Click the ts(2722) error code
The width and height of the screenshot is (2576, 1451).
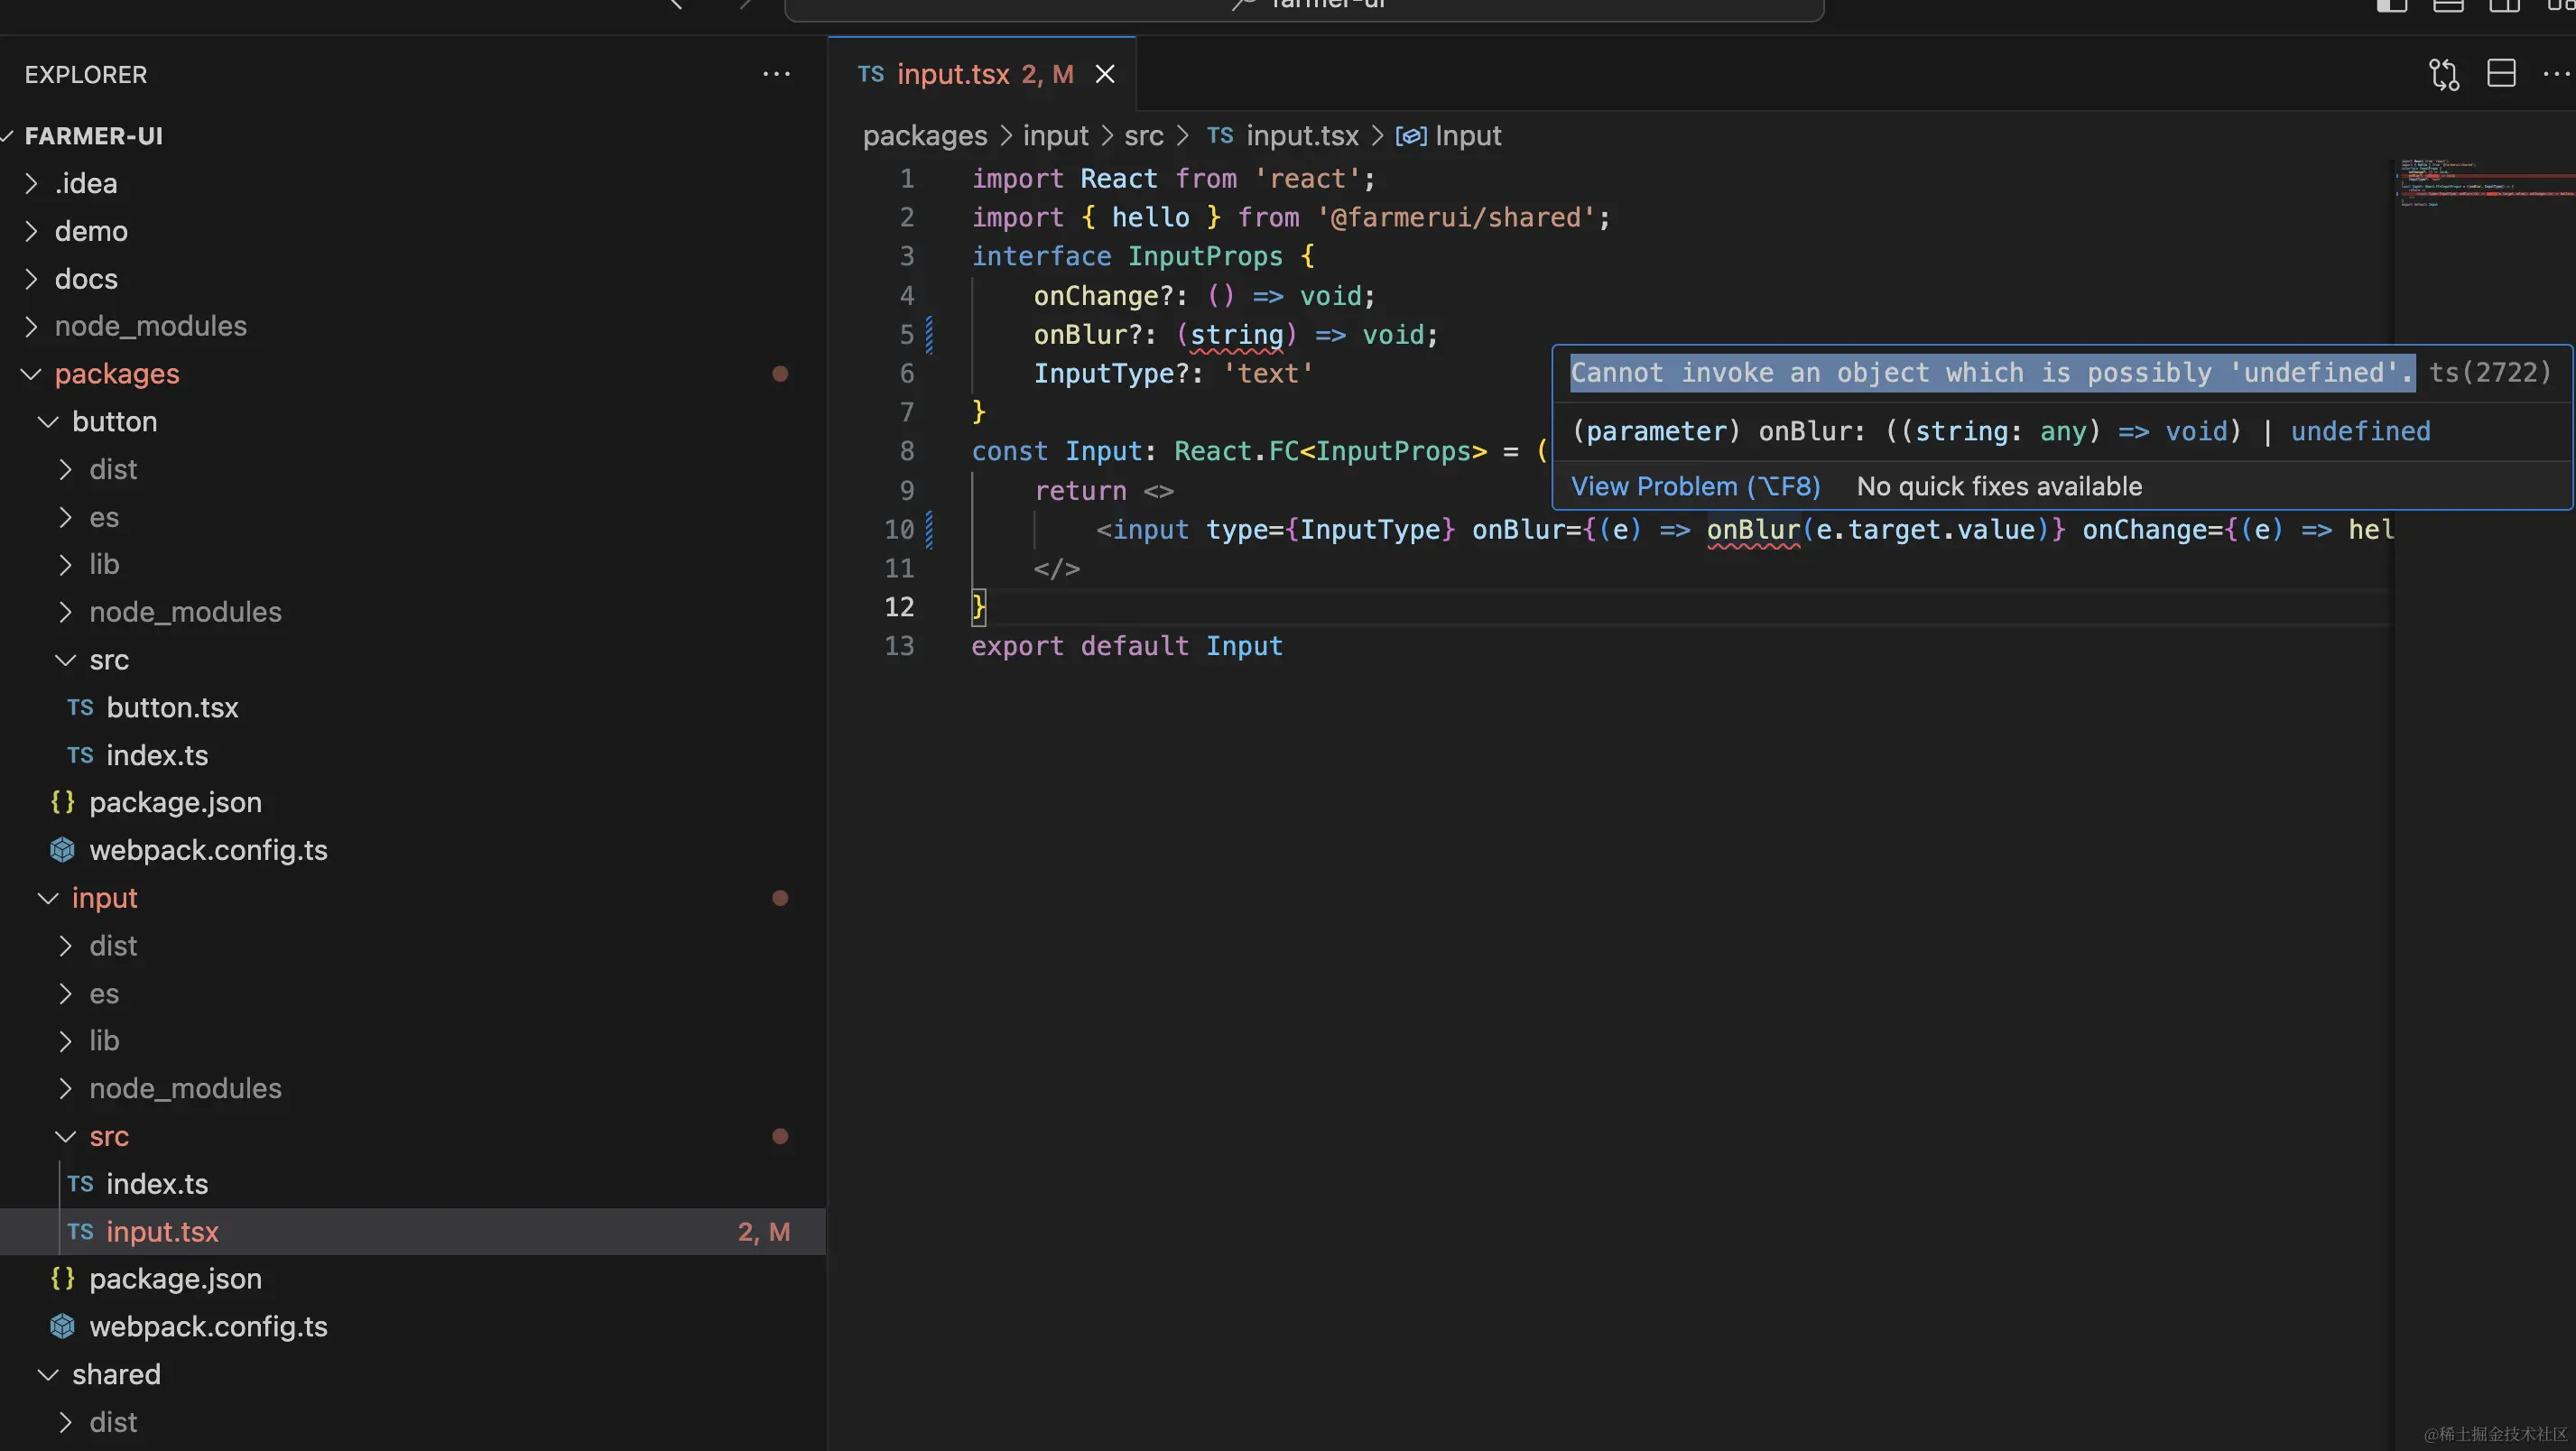coord(2490,373)
